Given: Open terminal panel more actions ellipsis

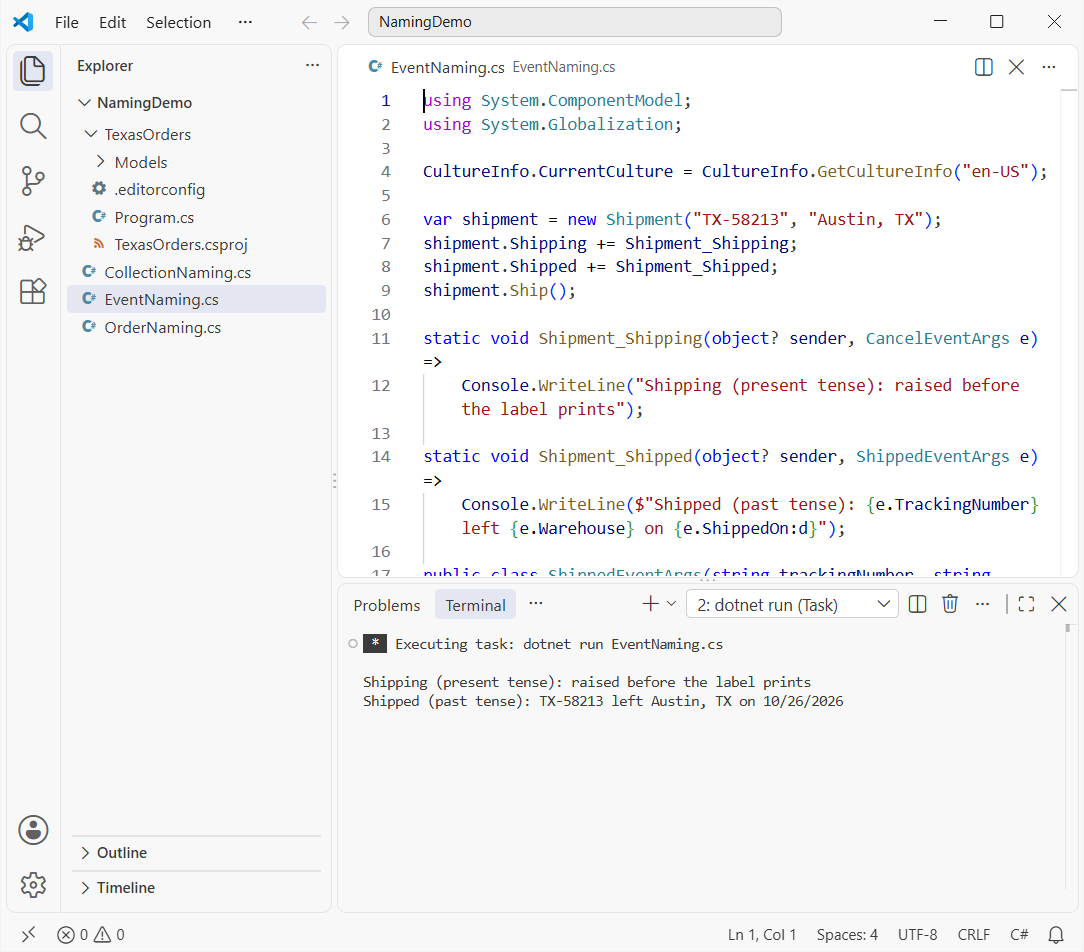Looking at the screenshot, I should point(982,604).
